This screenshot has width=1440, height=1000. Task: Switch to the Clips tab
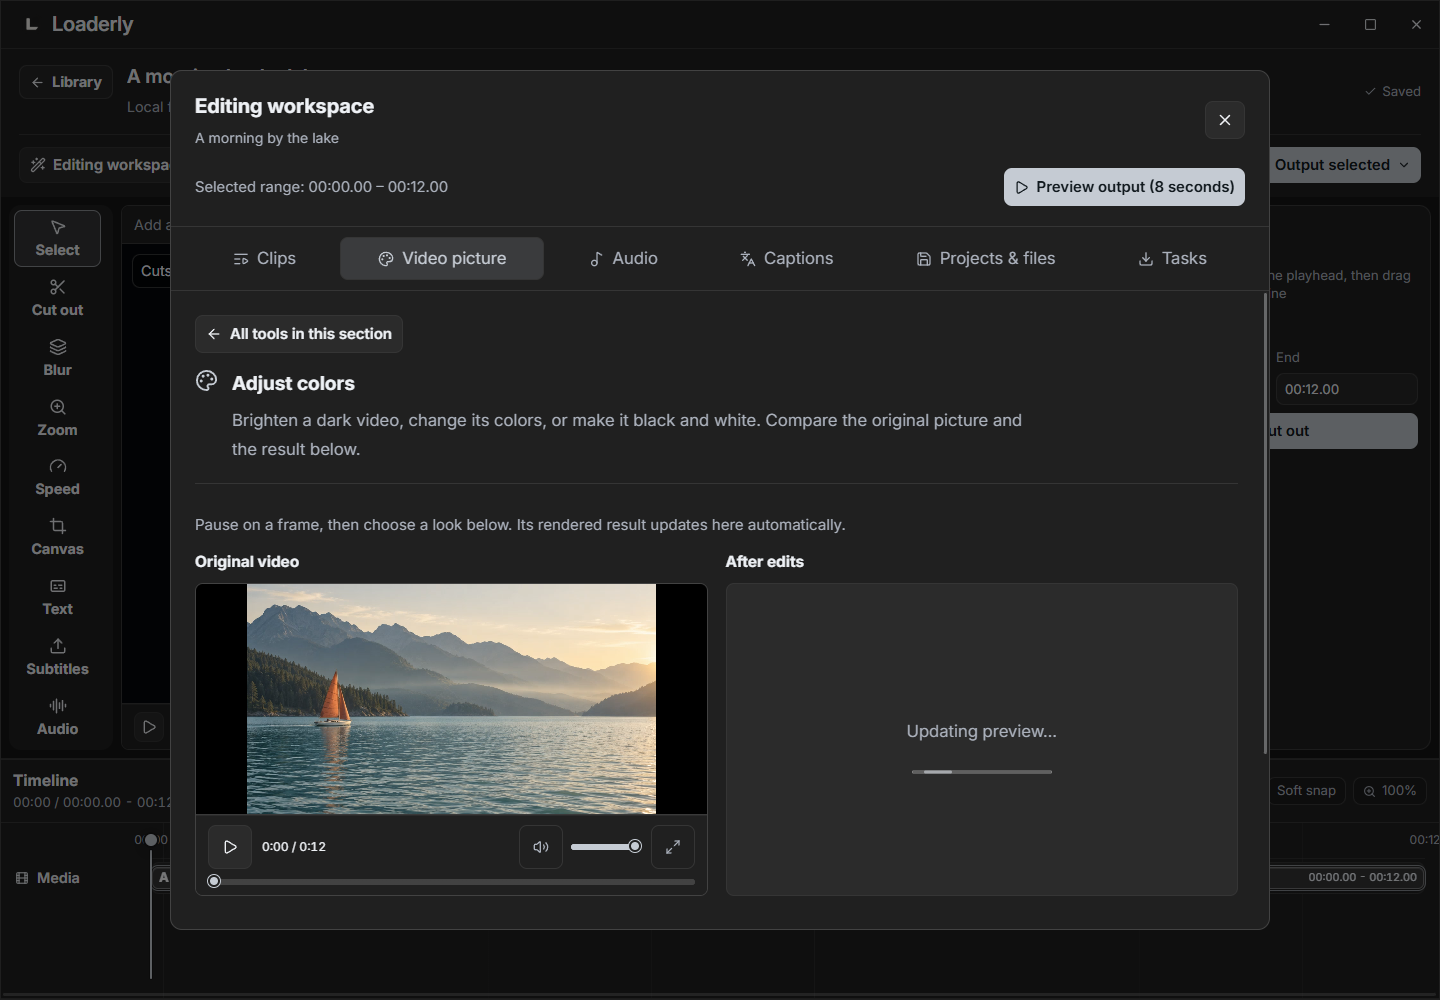point(264,258)
